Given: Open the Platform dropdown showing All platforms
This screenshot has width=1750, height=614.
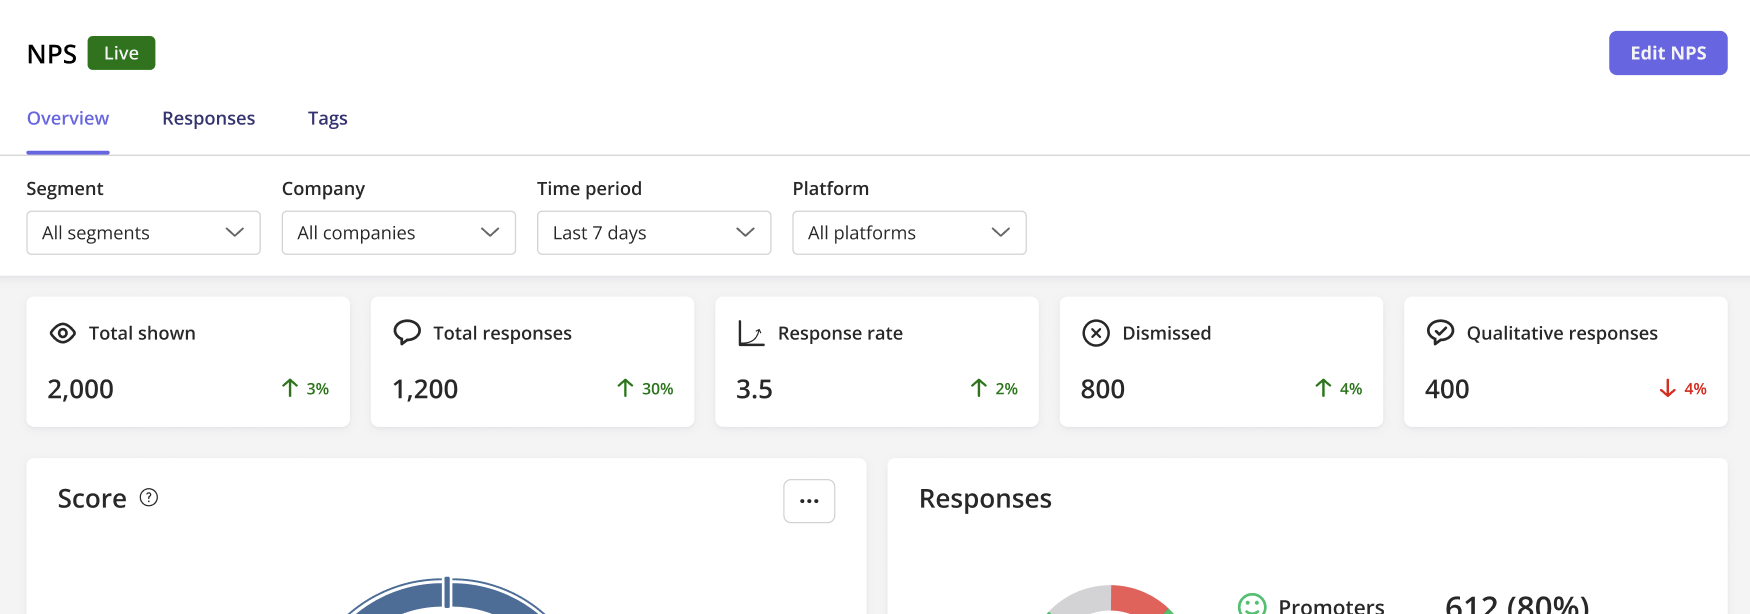Looking at the screenshot, I should click(x=909, y=232).
